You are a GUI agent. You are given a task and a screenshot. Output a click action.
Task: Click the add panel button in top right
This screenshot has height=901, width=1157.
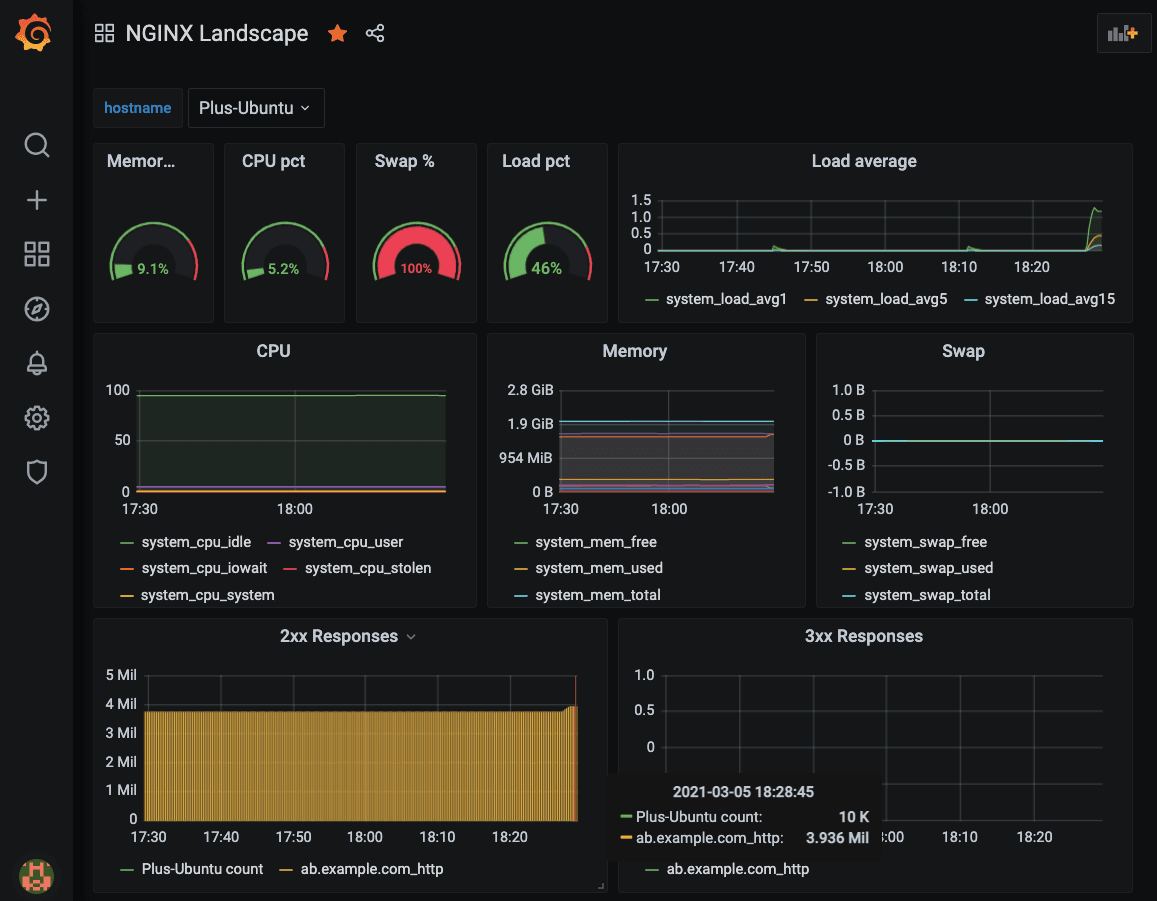coord(1124,33)
